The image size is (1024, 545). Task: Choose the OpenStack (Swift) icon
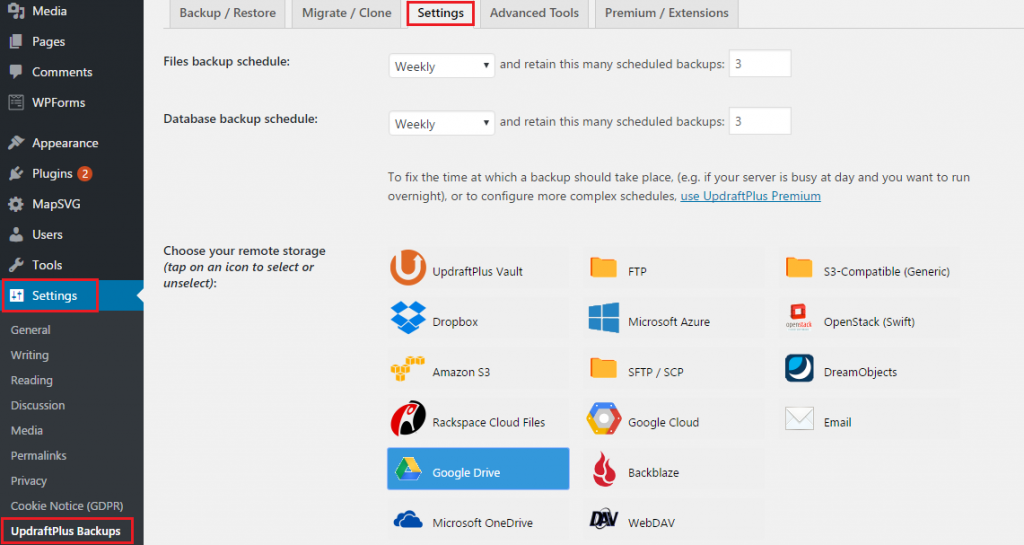799,318
